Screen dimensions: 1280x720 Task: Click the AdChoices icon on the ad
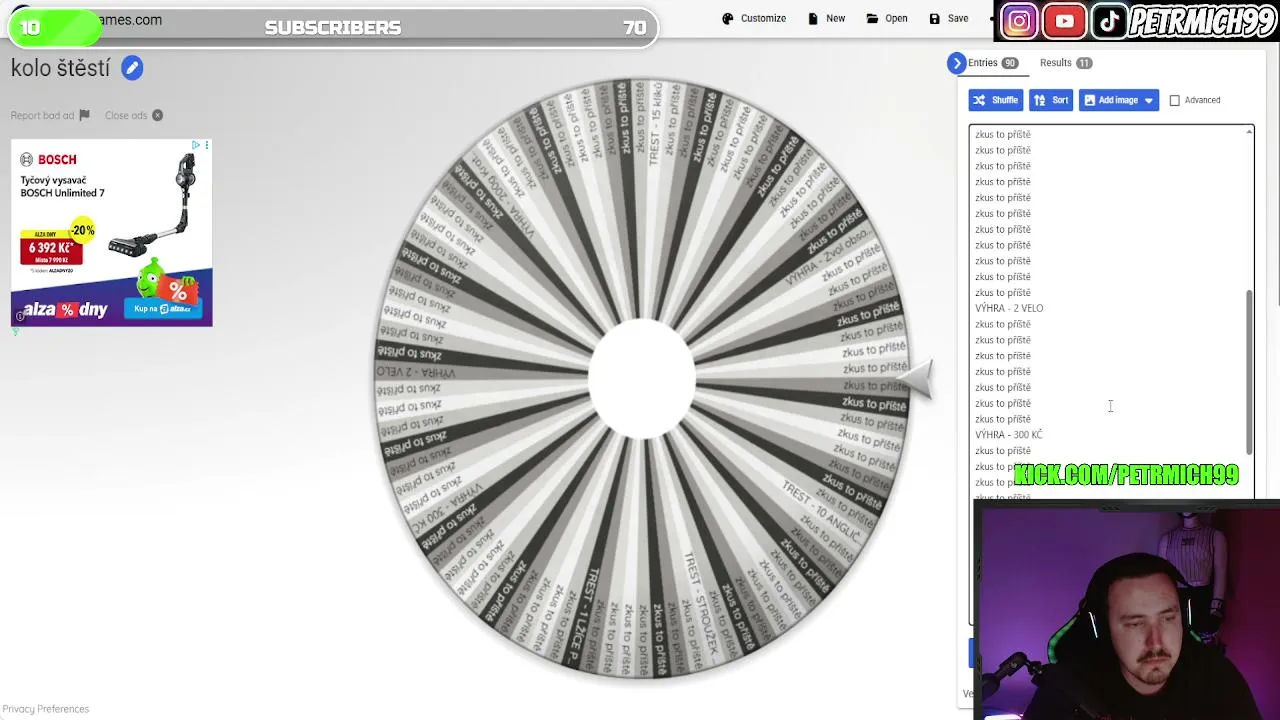(196, 146)
